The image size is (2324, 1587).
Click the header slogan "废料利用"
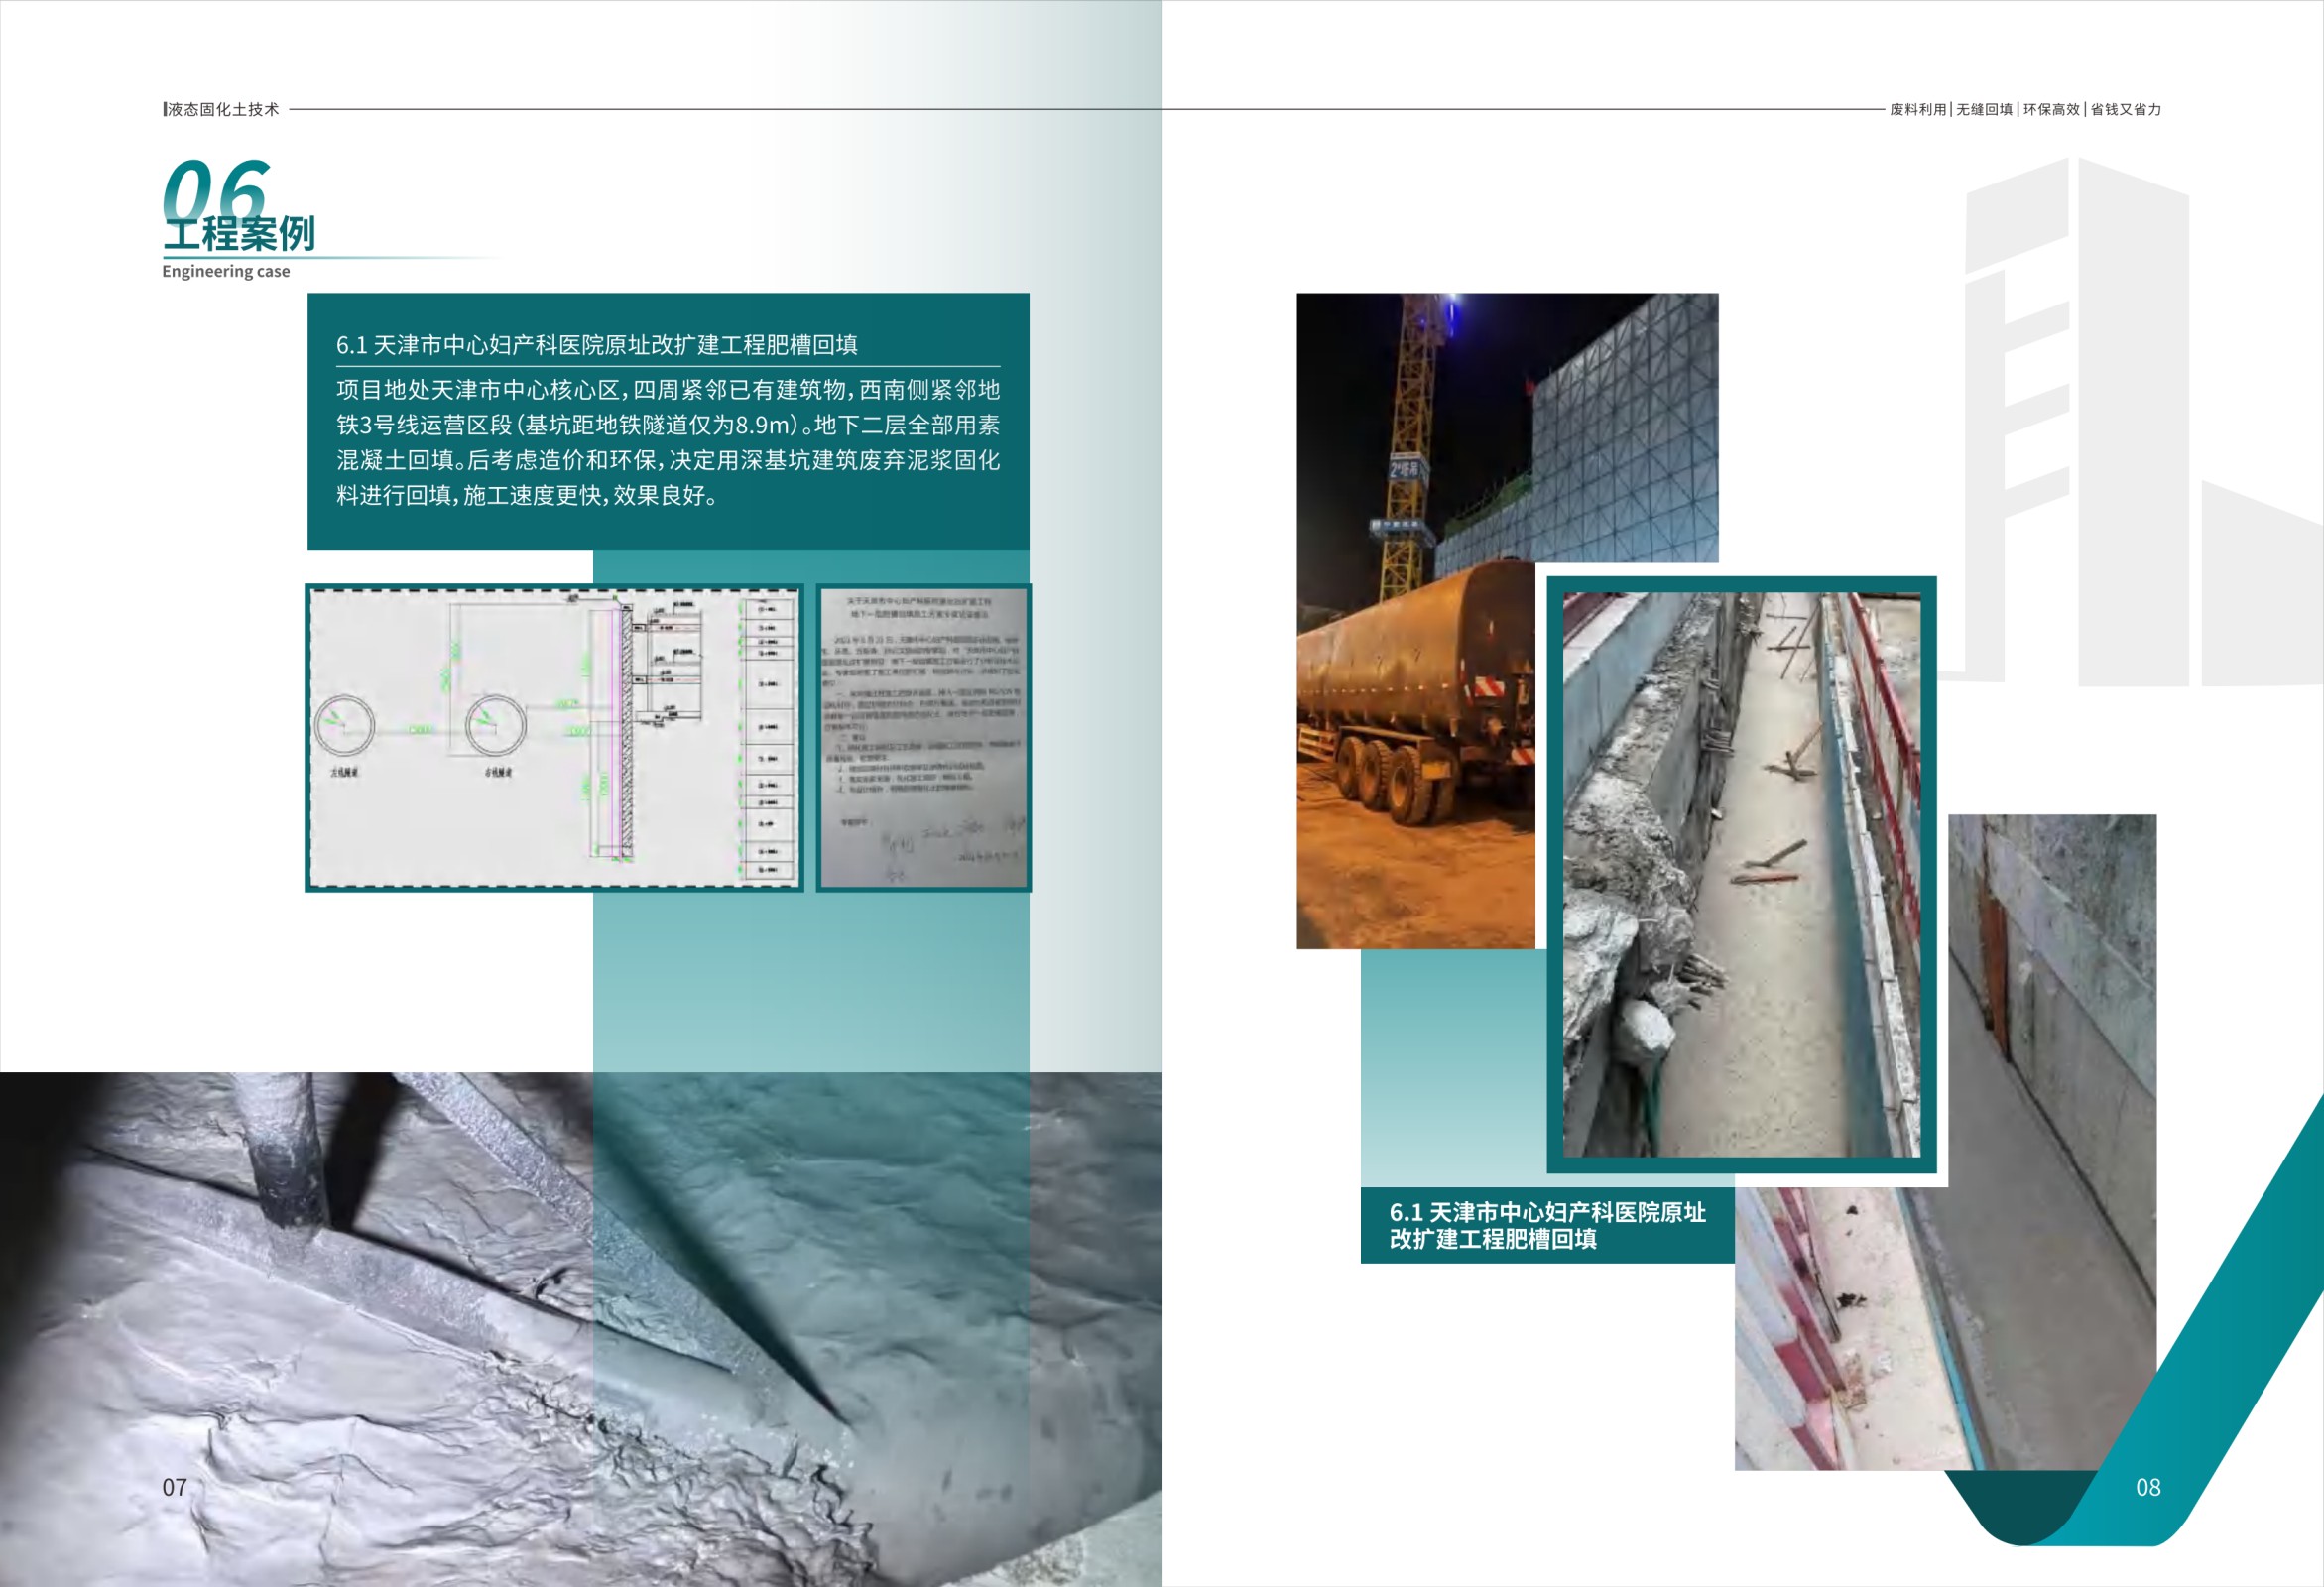1918,109
